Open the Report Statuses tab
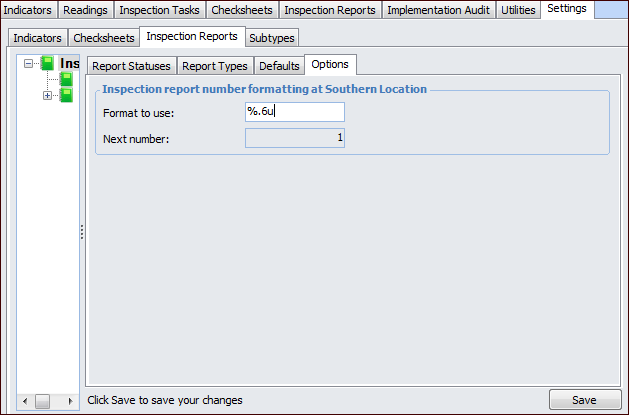The height and width of the screenshot is (415, 629). pos(131,66)
